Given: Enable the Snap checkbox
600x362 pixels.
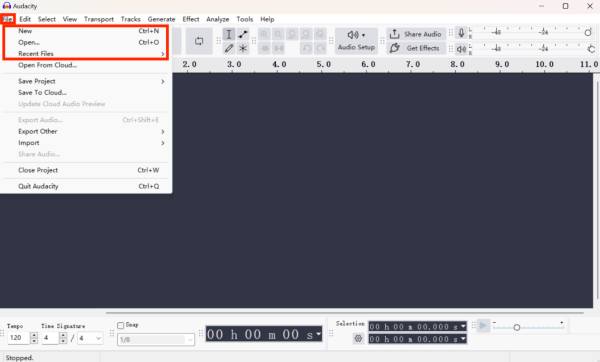Looking at the screenshot, I should (121, 325).
